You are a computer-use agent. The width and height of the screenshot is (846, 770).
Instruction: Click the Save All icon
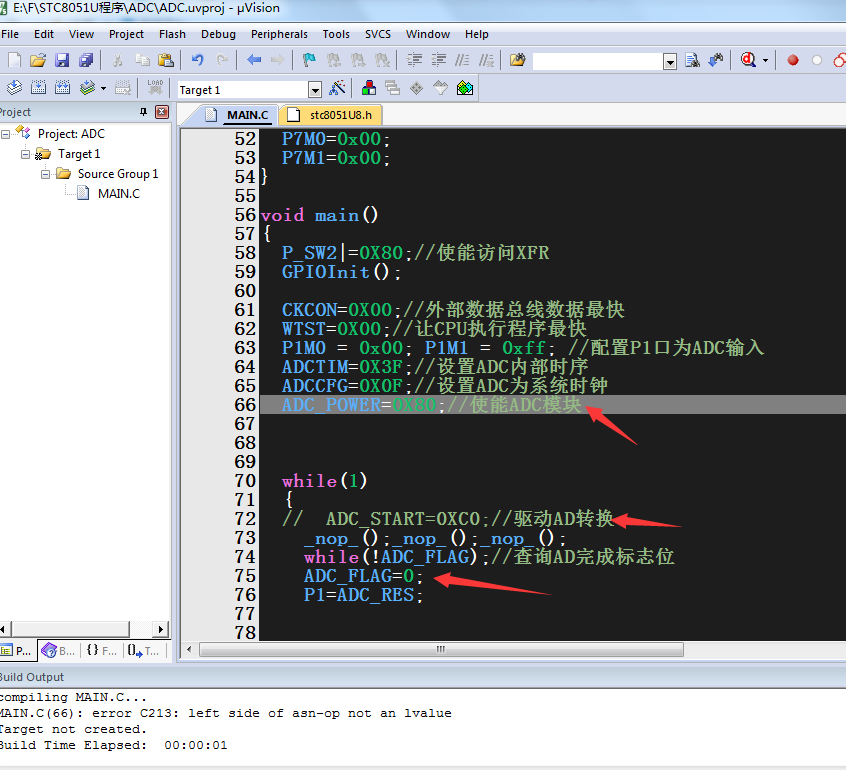pyautogui.click(x=86, y=60)
